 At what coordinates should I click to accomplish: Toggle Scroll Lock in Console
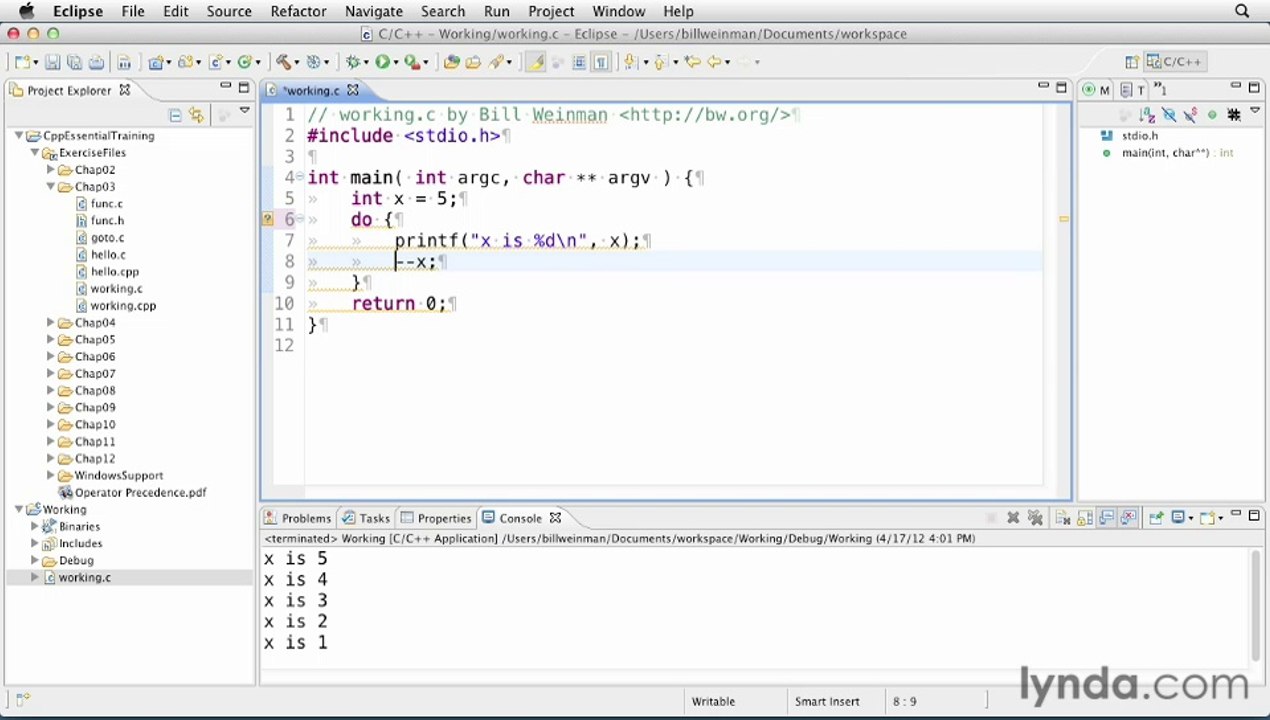pos(1085,518)
